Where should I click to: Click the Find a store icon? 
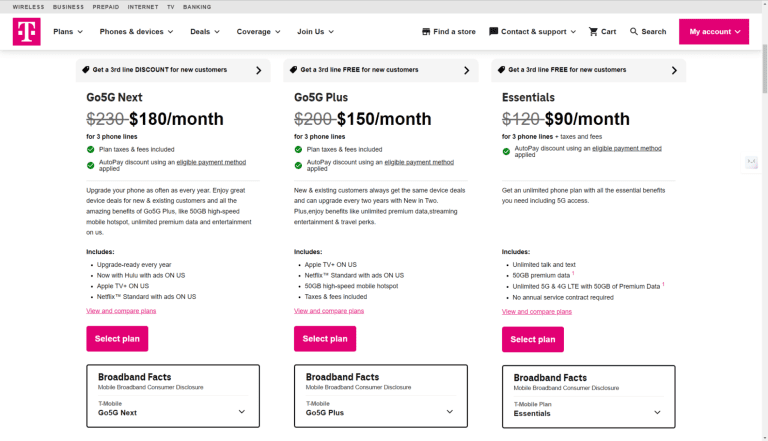click(426, 32)
